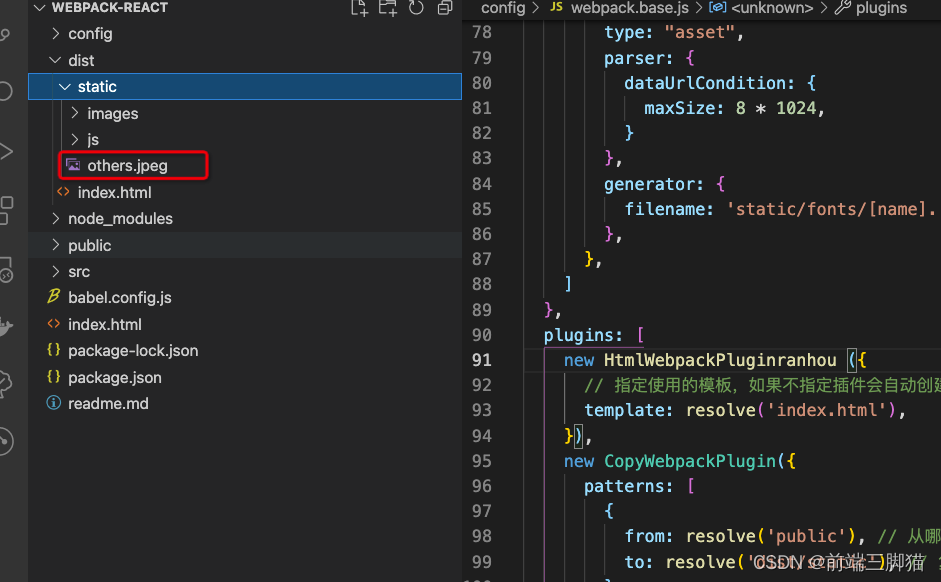Click the "patterns:" key on line 96
Image resolution: width=941 pixels, height=582 pixels.
coord(628,486)
